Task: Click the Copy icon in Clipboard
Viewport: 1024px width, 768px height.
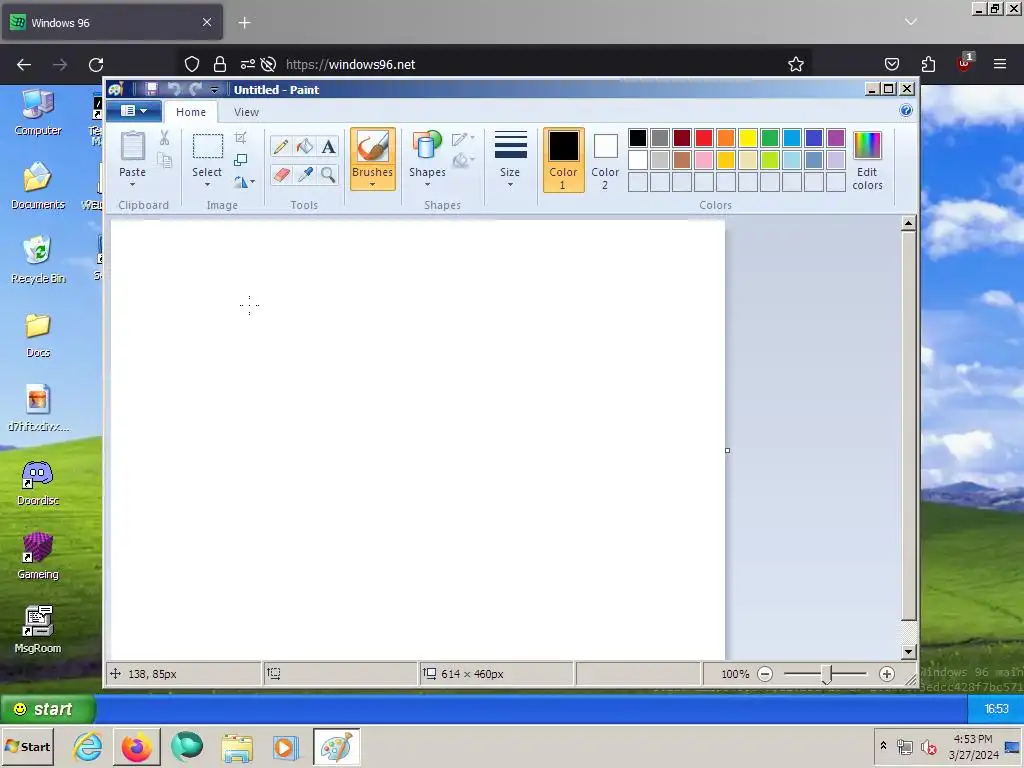Action: 165,161
